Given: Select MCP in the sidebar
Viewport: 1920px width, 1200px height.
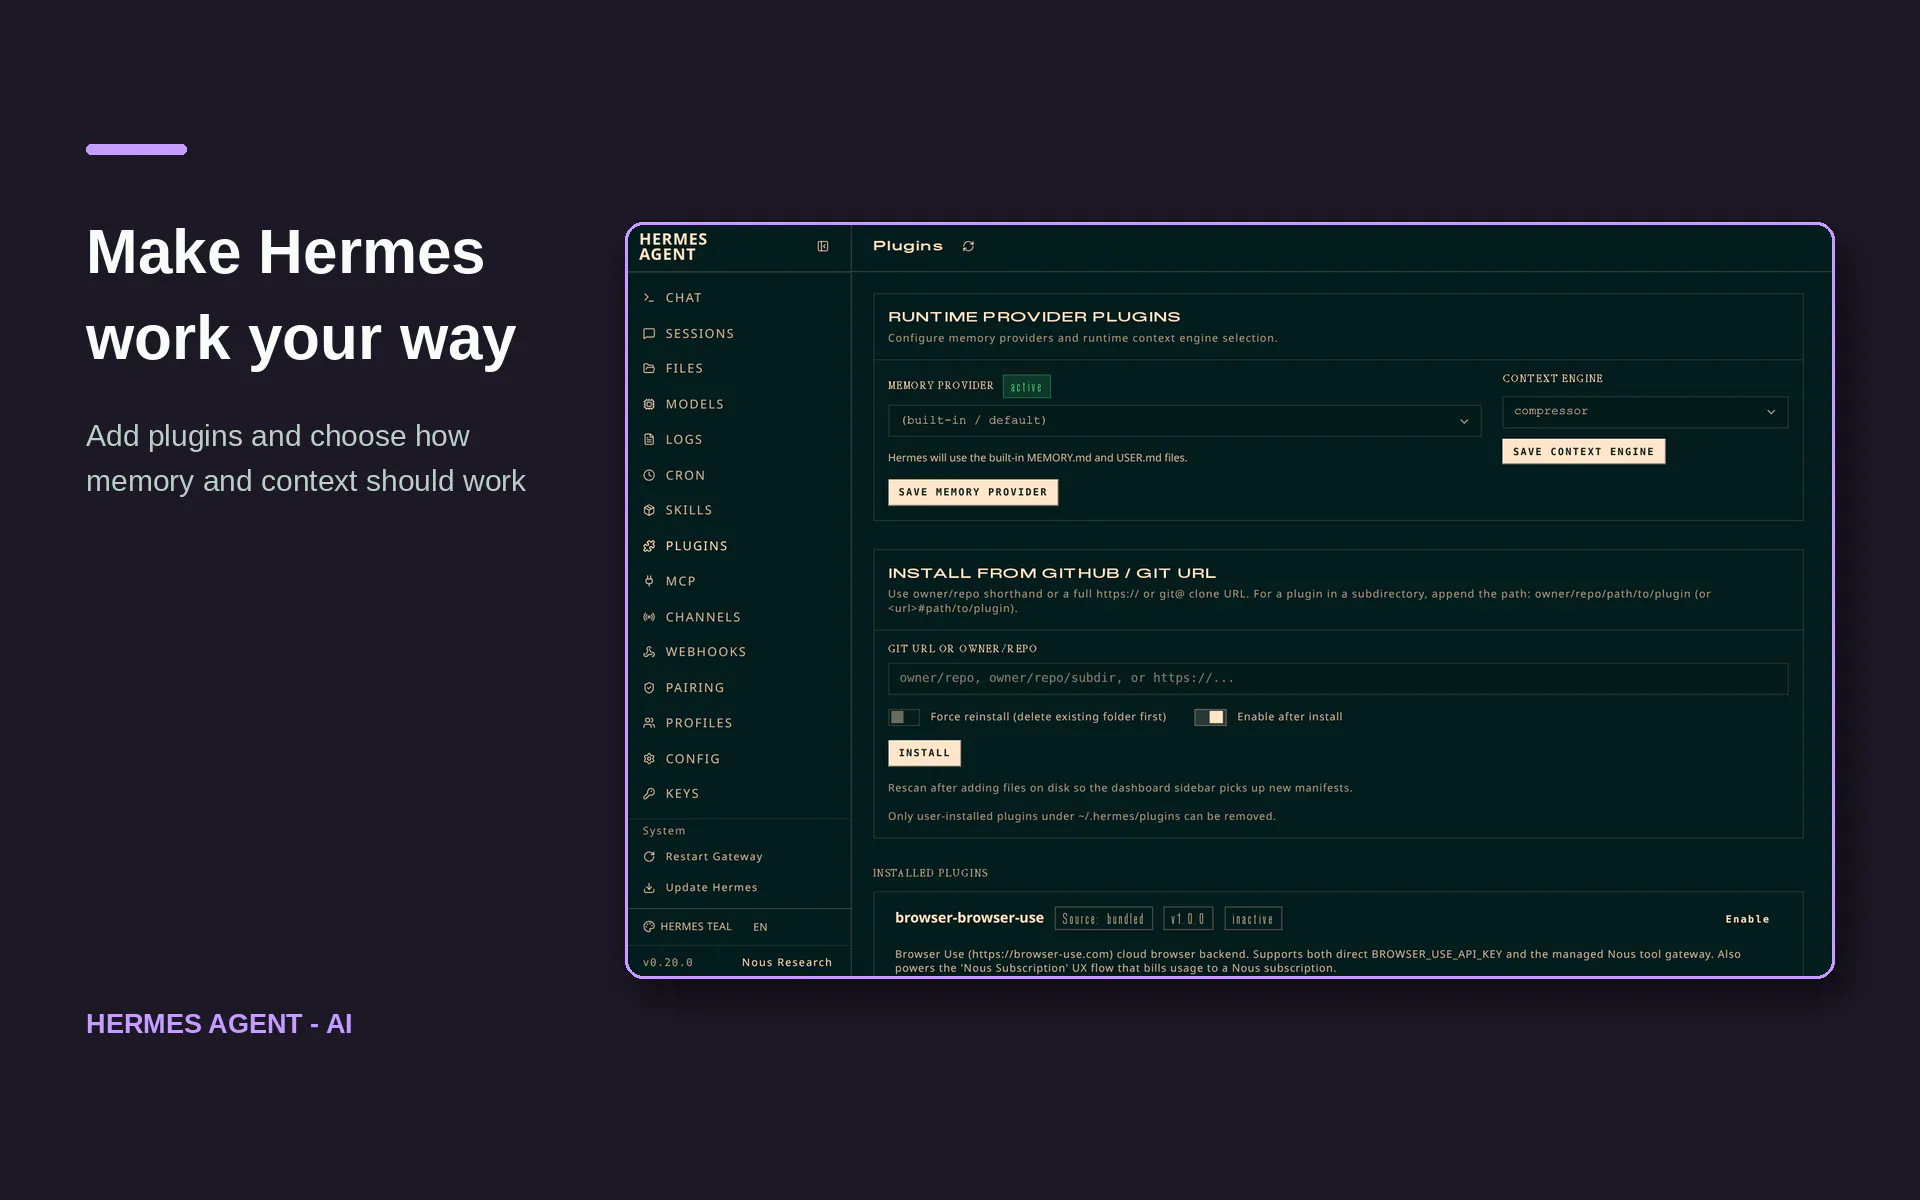Looking at the screenshot, I should tap(681, 582).
